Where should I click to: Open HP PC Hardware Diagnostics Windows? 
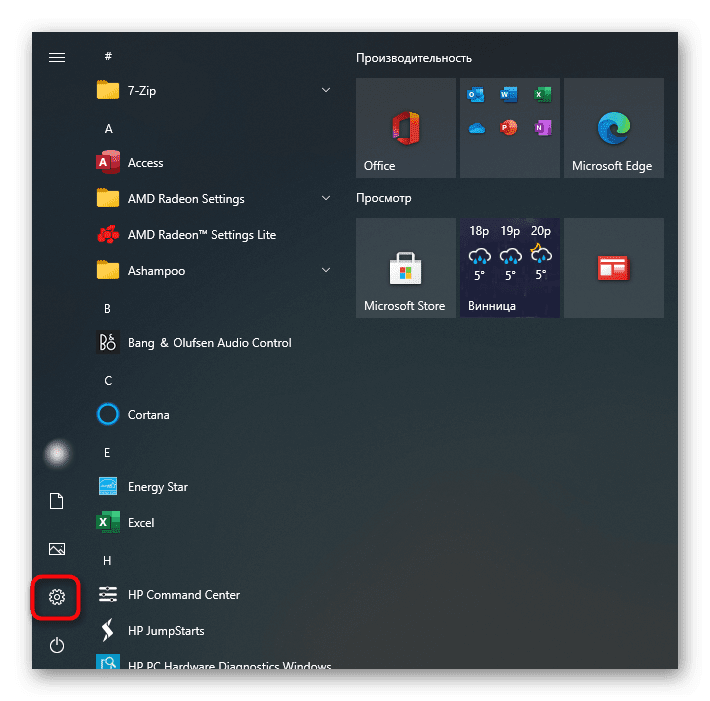[x=213, y=661]
